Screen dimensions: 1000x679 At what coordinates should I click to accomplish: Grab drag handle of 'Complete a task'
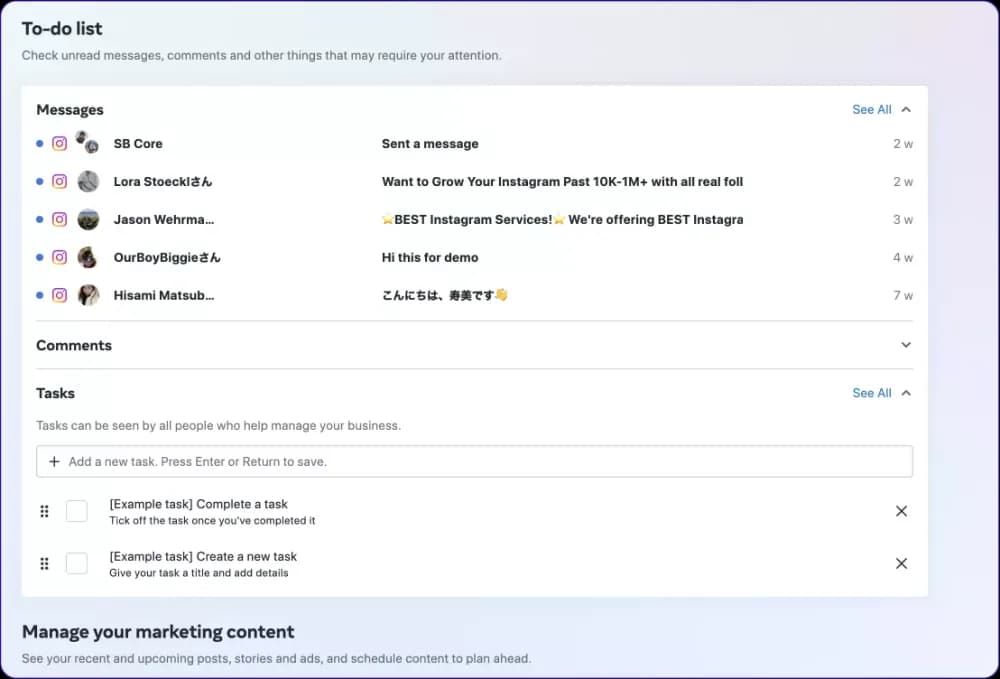coord(44,511)
